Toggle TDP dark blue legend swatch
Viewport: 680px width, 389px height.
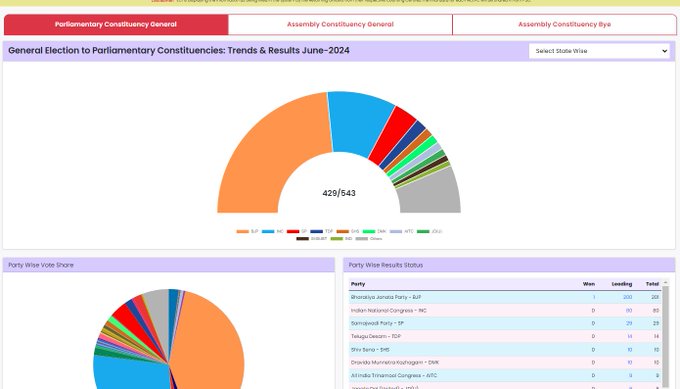click(x=317, y=232)
